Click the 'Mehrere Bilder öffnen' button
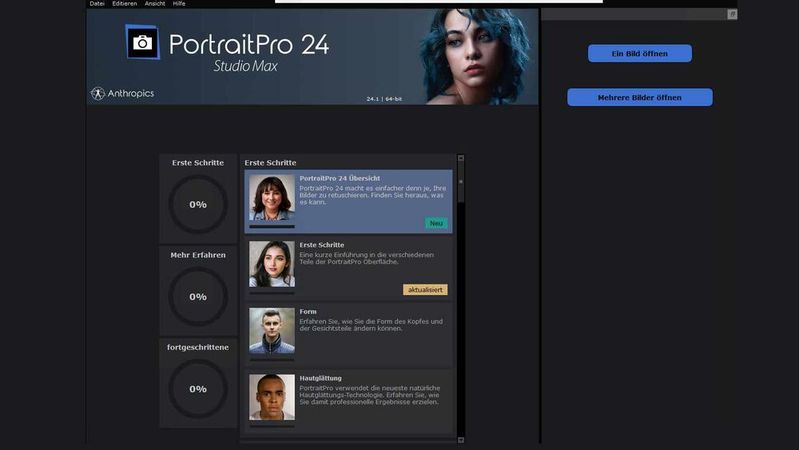Image resolution: width=799 pixels, height=450 pixels. (640, 97)
